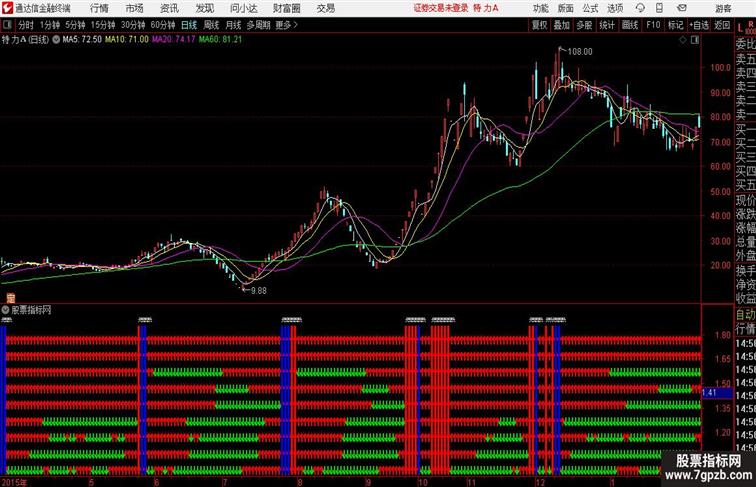Click the 统计 statistics toolbar button
Viewport: 756px width, 487px height.
tap(607, 25)
